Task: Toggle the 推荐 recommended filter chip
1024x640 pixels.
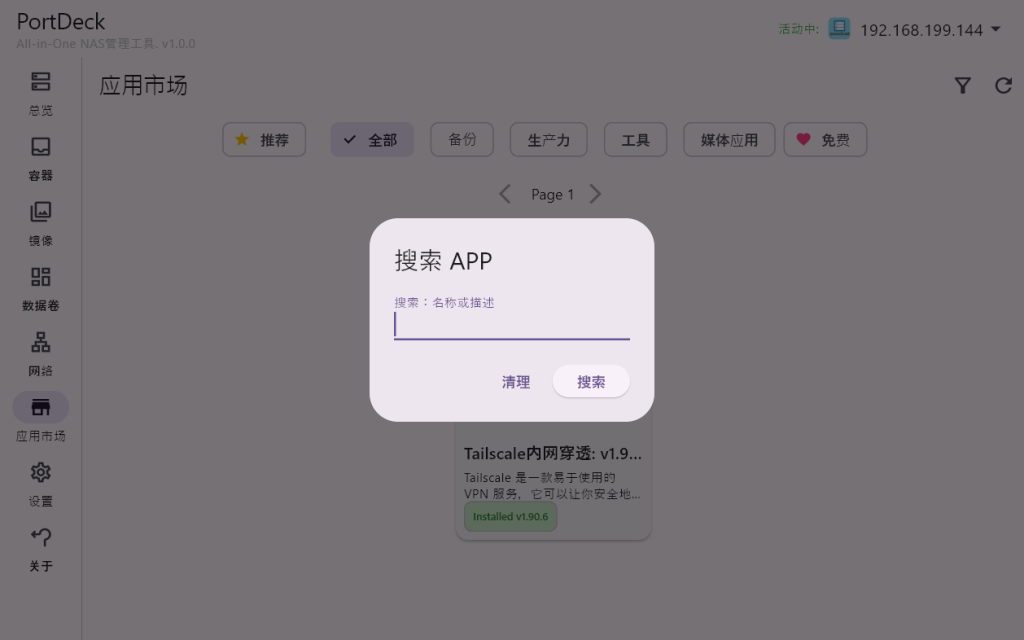Action: (x=264, y=140)
